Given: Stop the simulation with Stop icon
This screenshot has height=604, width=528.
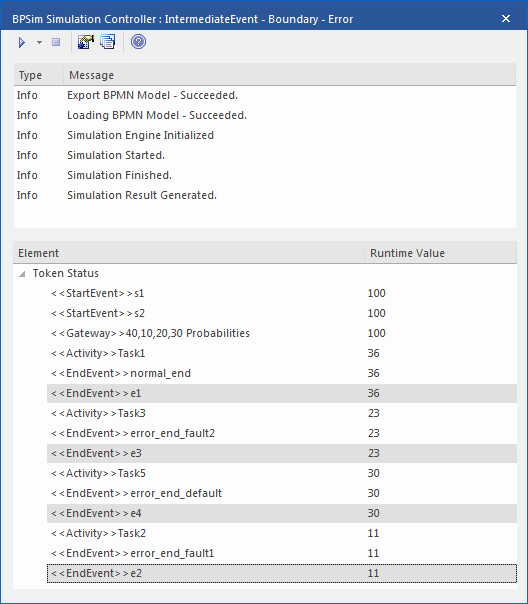Looking at the screenshot, I should [x=56, y=42].
